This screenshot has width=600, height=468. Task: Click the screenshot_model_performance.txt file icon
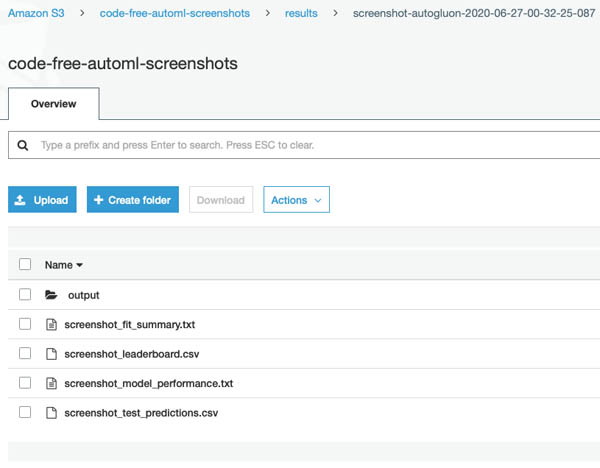(x=51, y=383)
